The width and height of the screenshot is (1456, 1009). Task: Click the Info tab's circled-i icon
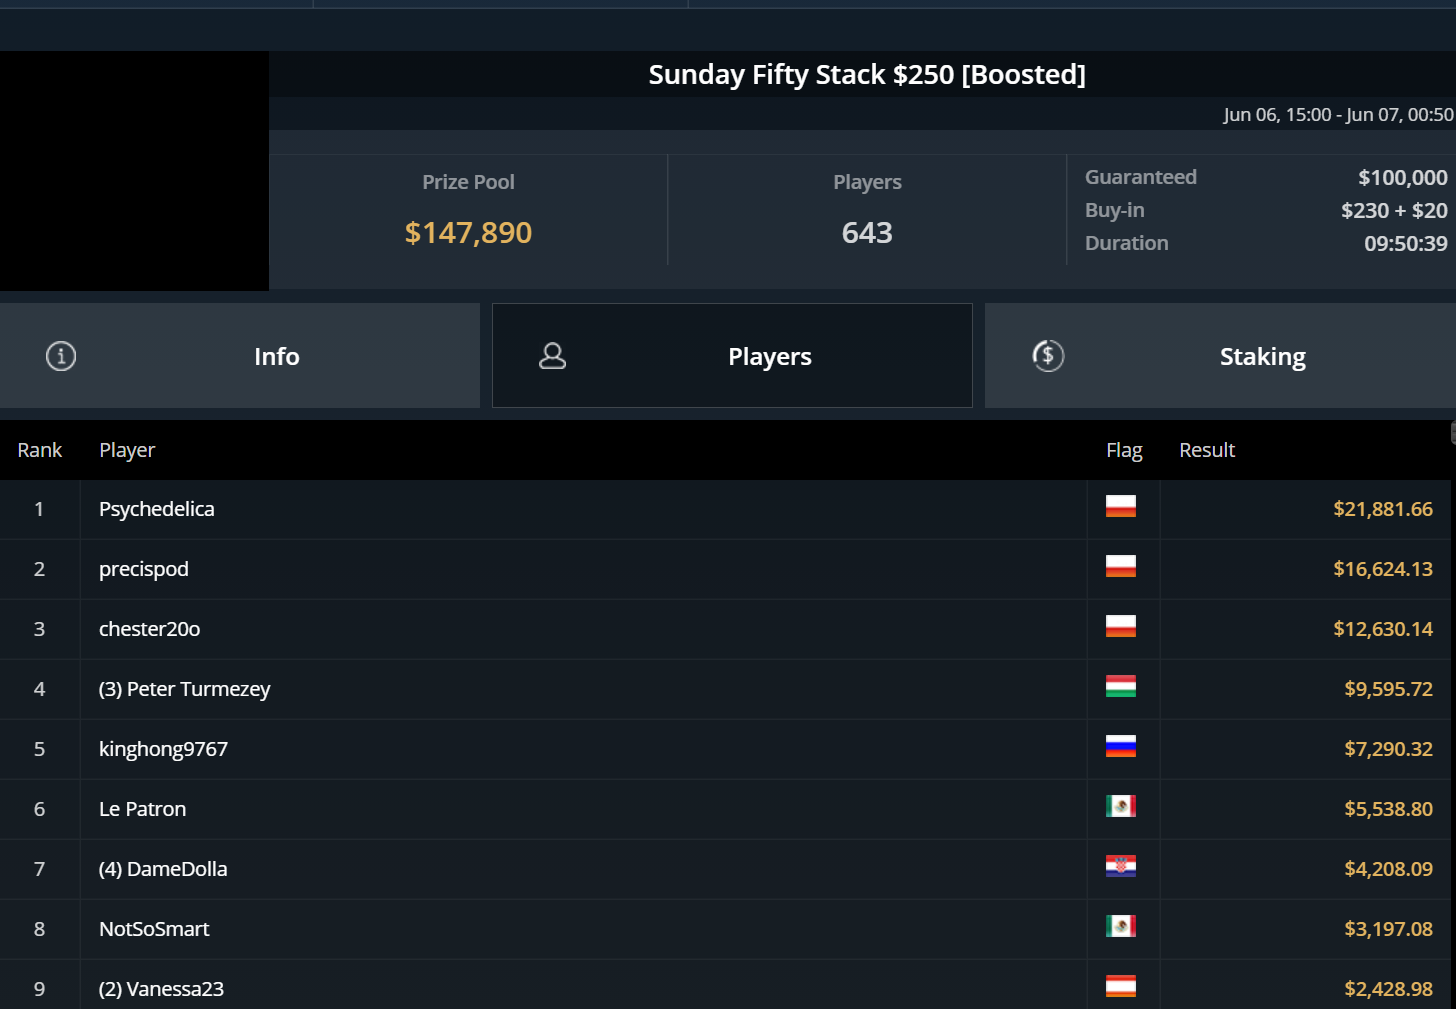point(61,356)
